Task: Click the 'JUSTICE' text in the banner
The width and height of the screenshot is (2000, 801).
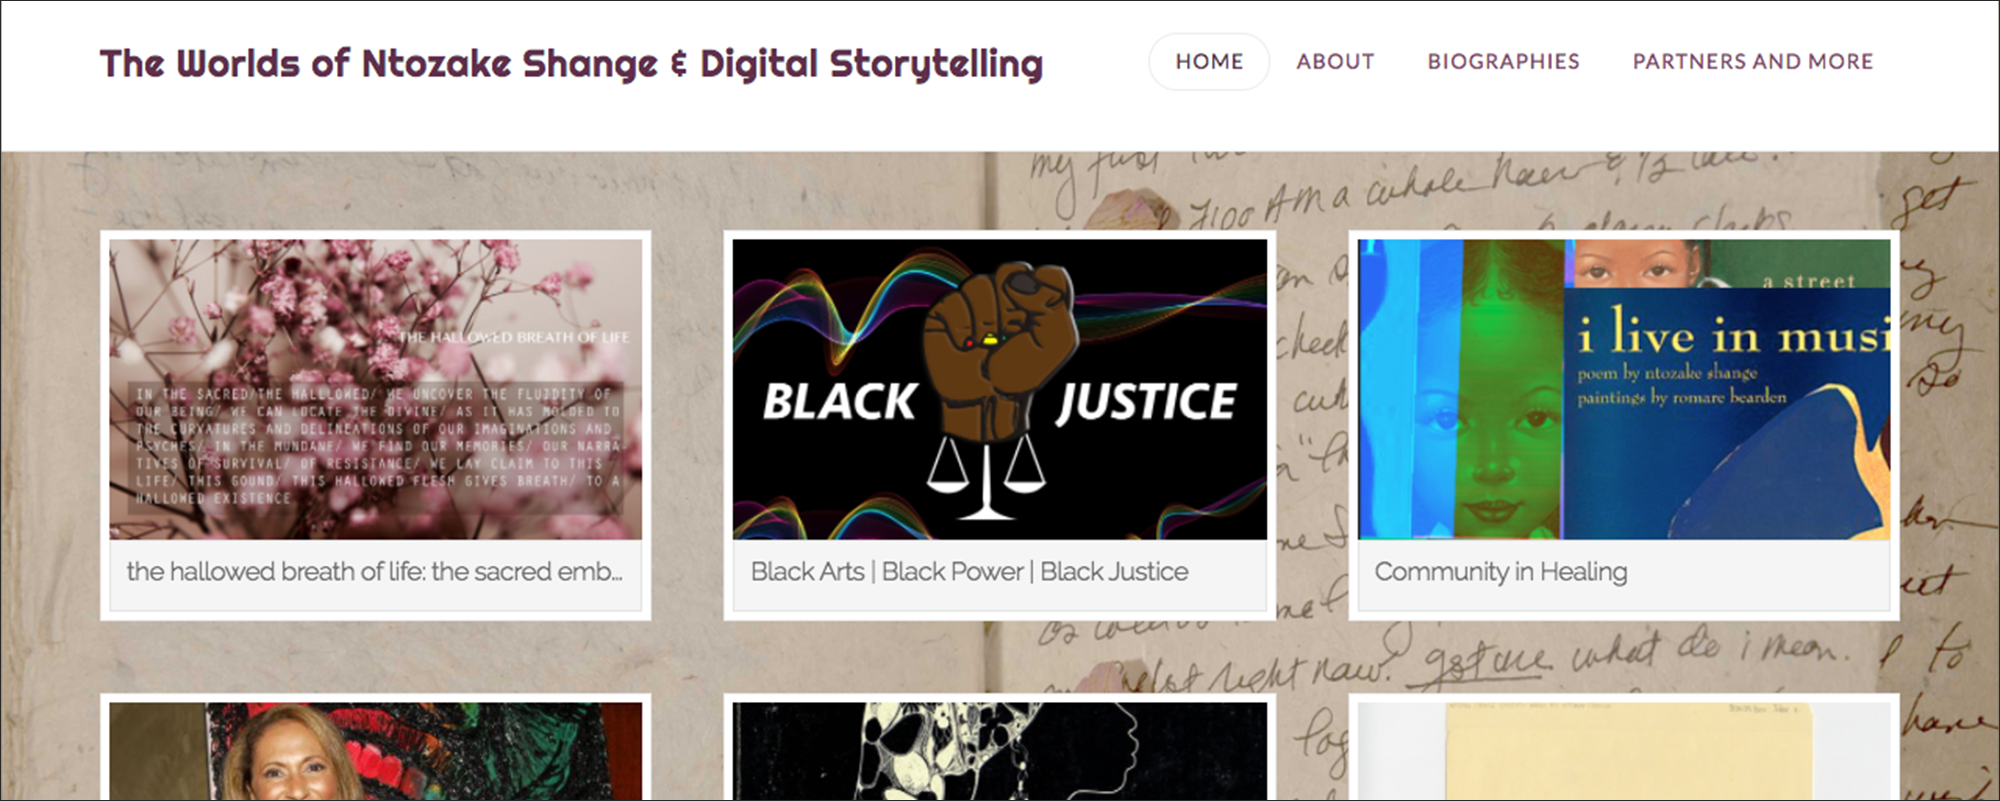Action: (1146, 402)
